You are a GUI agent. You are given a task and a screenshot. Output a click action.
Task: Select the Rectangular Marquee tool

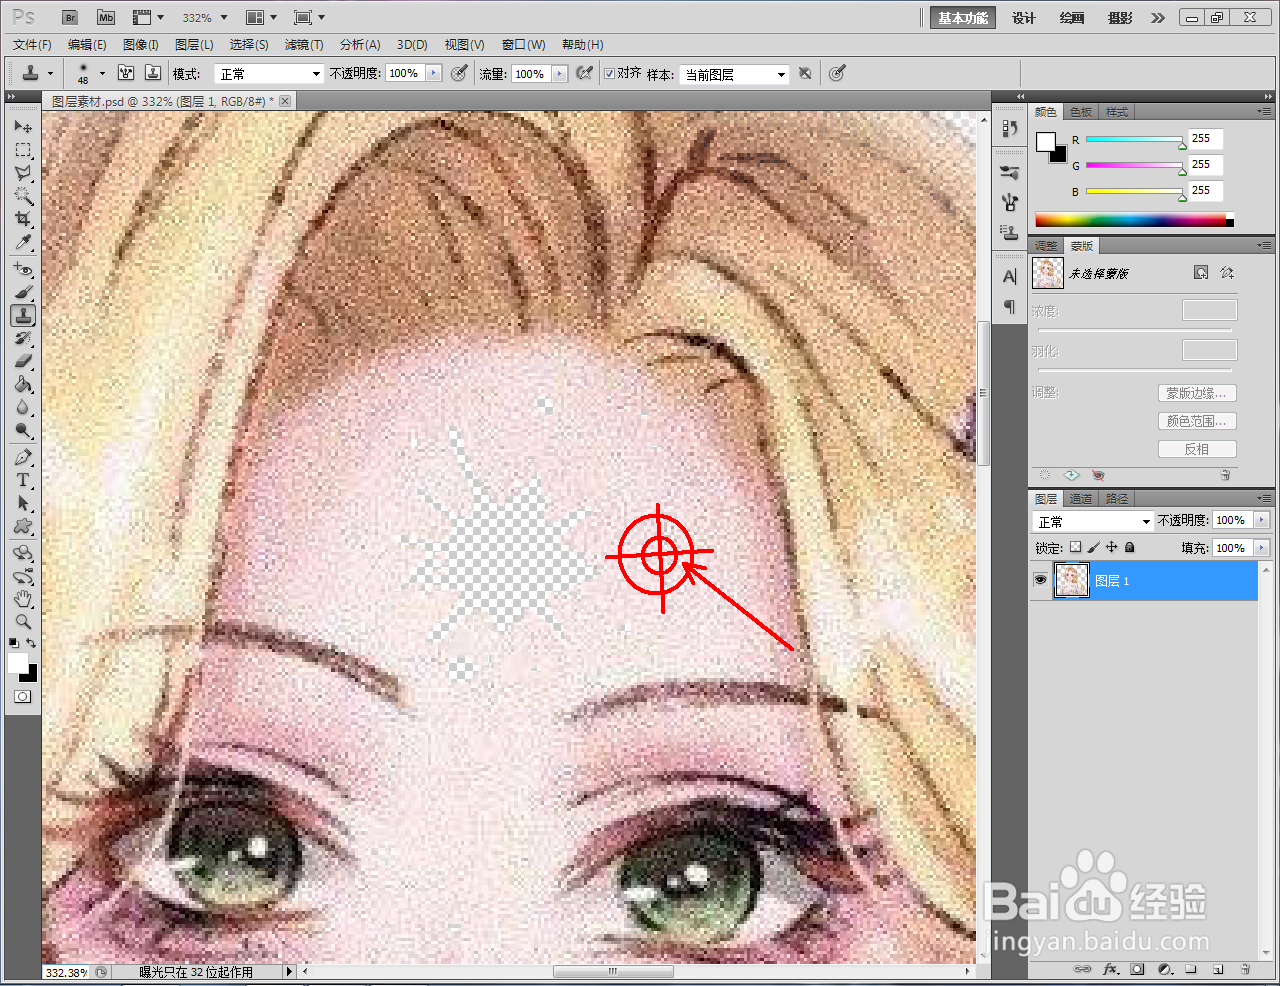23,150
